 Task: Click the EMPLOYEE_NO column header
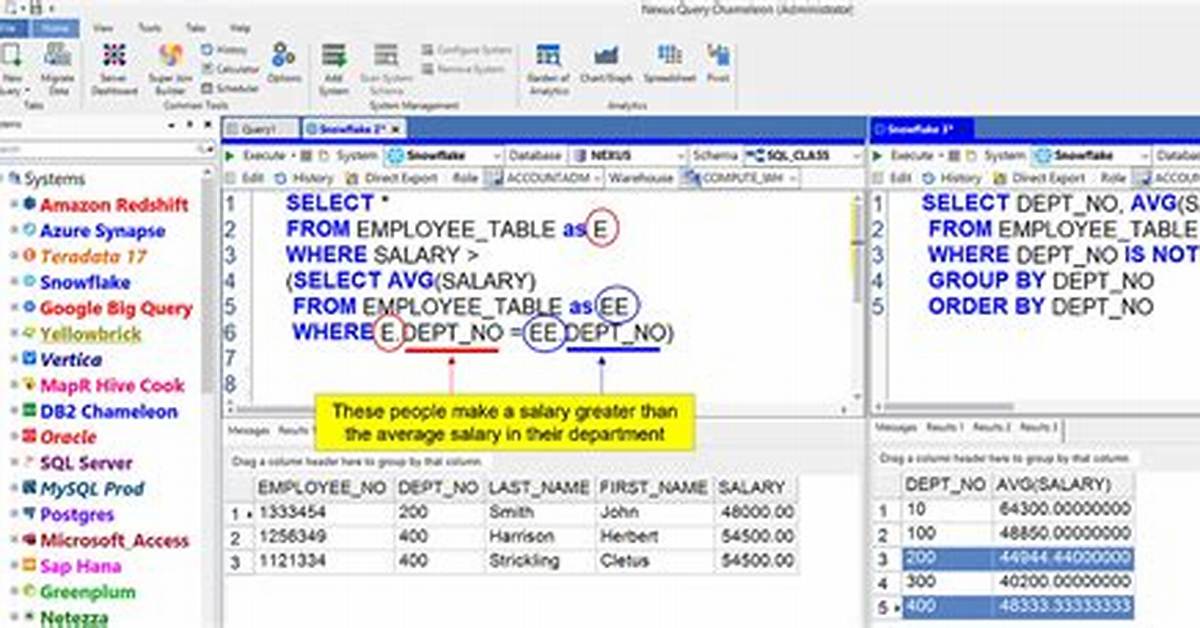[x=323, y=487]
